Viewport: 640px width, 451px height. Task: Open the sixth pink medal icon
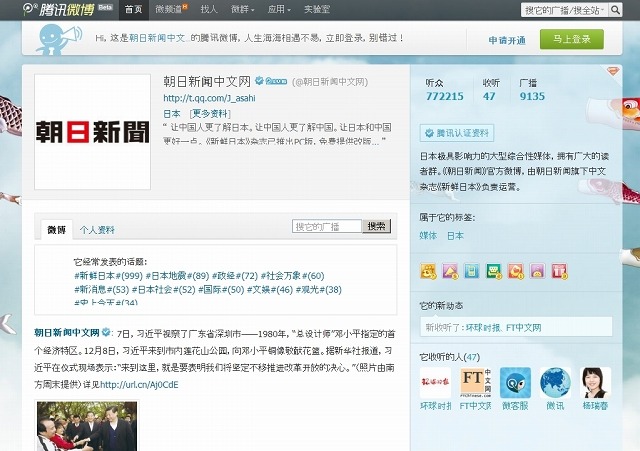[537, 271]
